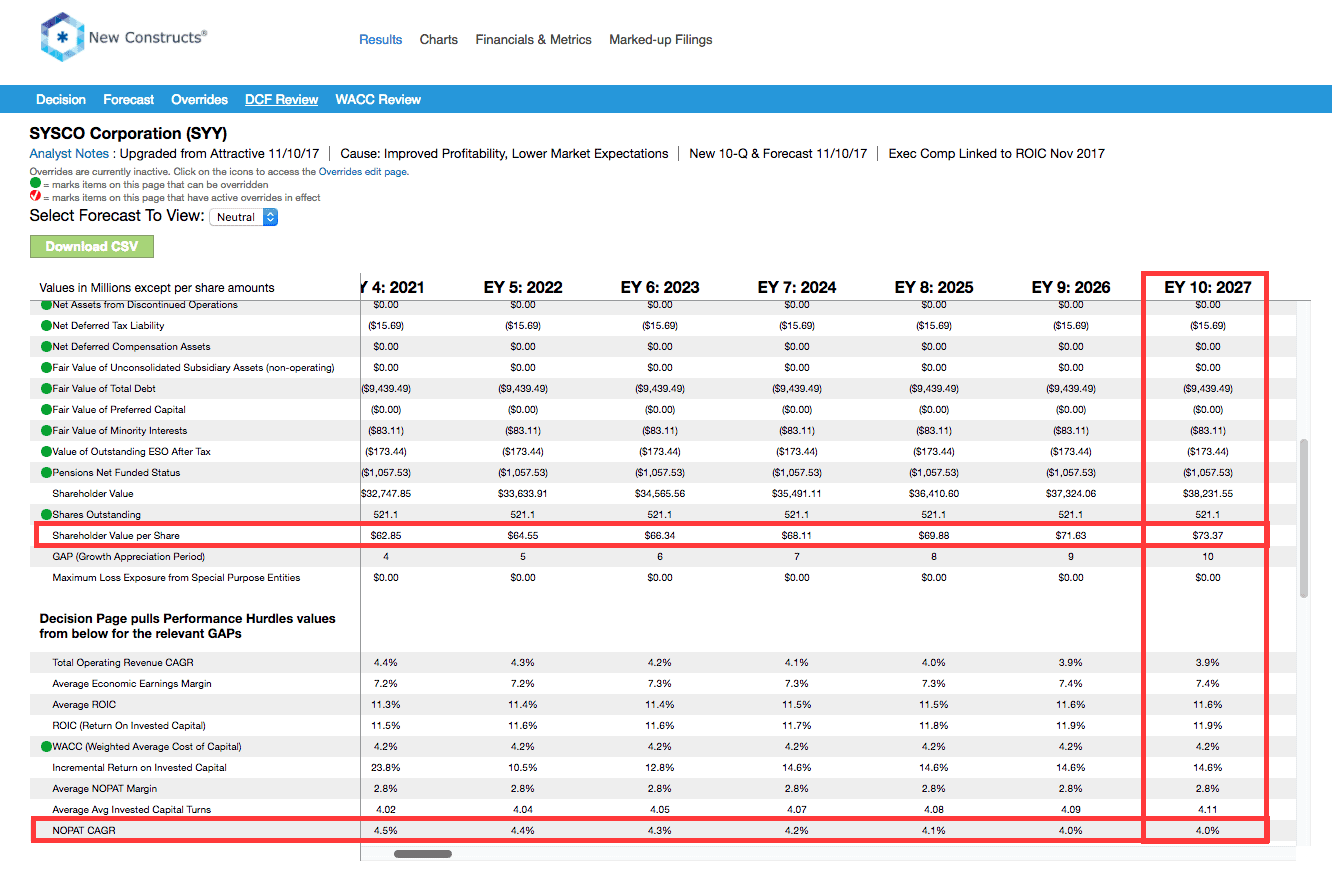Viewport: 1332px width, 877px height.
Task: Click green override icon for Net Deferred Compensation Assets
Action: [46, 347]
